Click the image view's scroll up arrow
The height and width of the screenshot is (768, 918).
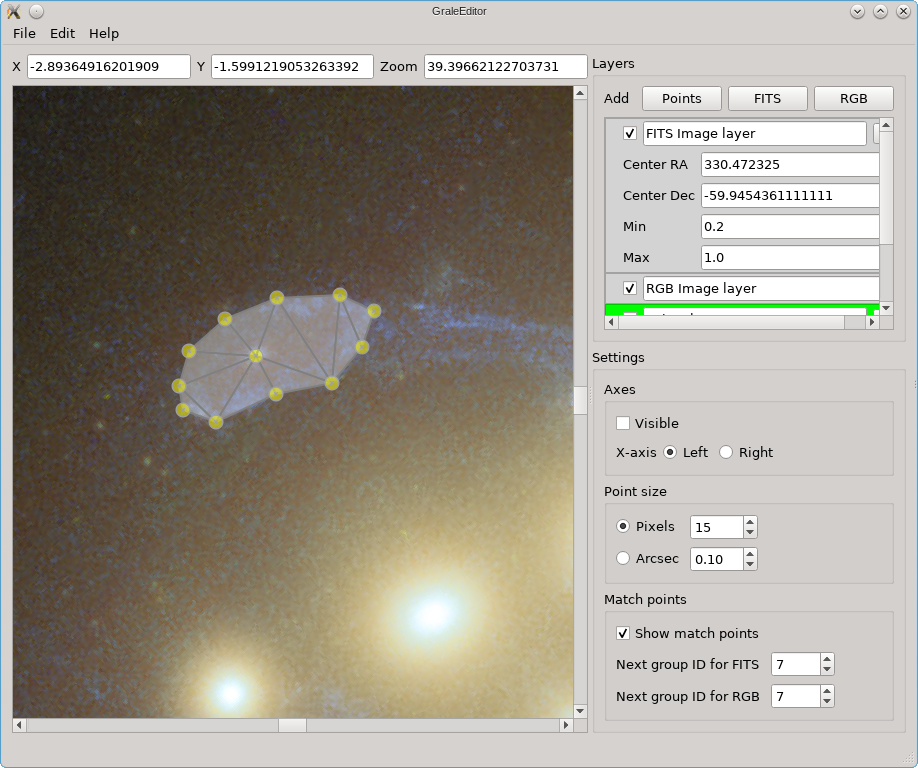pyautogui.click(x=580, y=93)
